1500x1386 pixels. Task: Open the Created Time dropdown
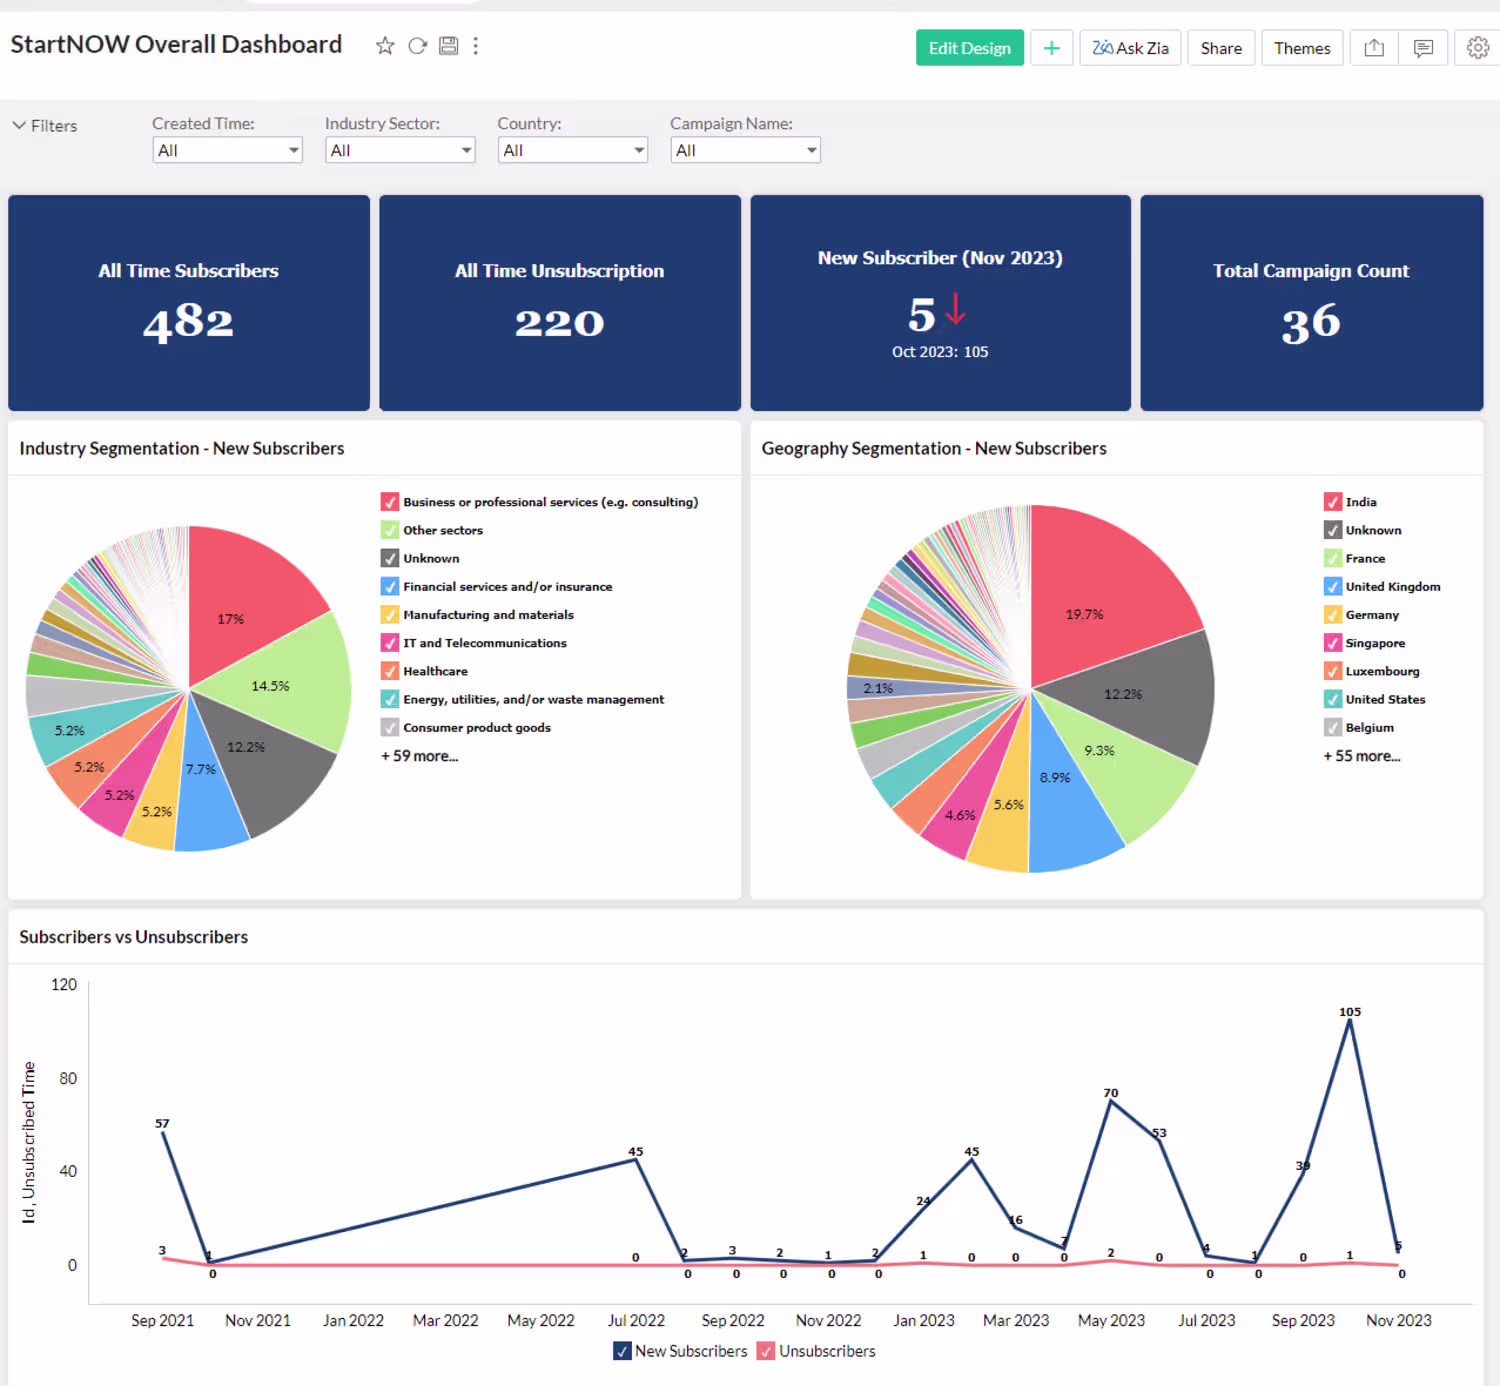pyautogui.click(x=228, y=150)
